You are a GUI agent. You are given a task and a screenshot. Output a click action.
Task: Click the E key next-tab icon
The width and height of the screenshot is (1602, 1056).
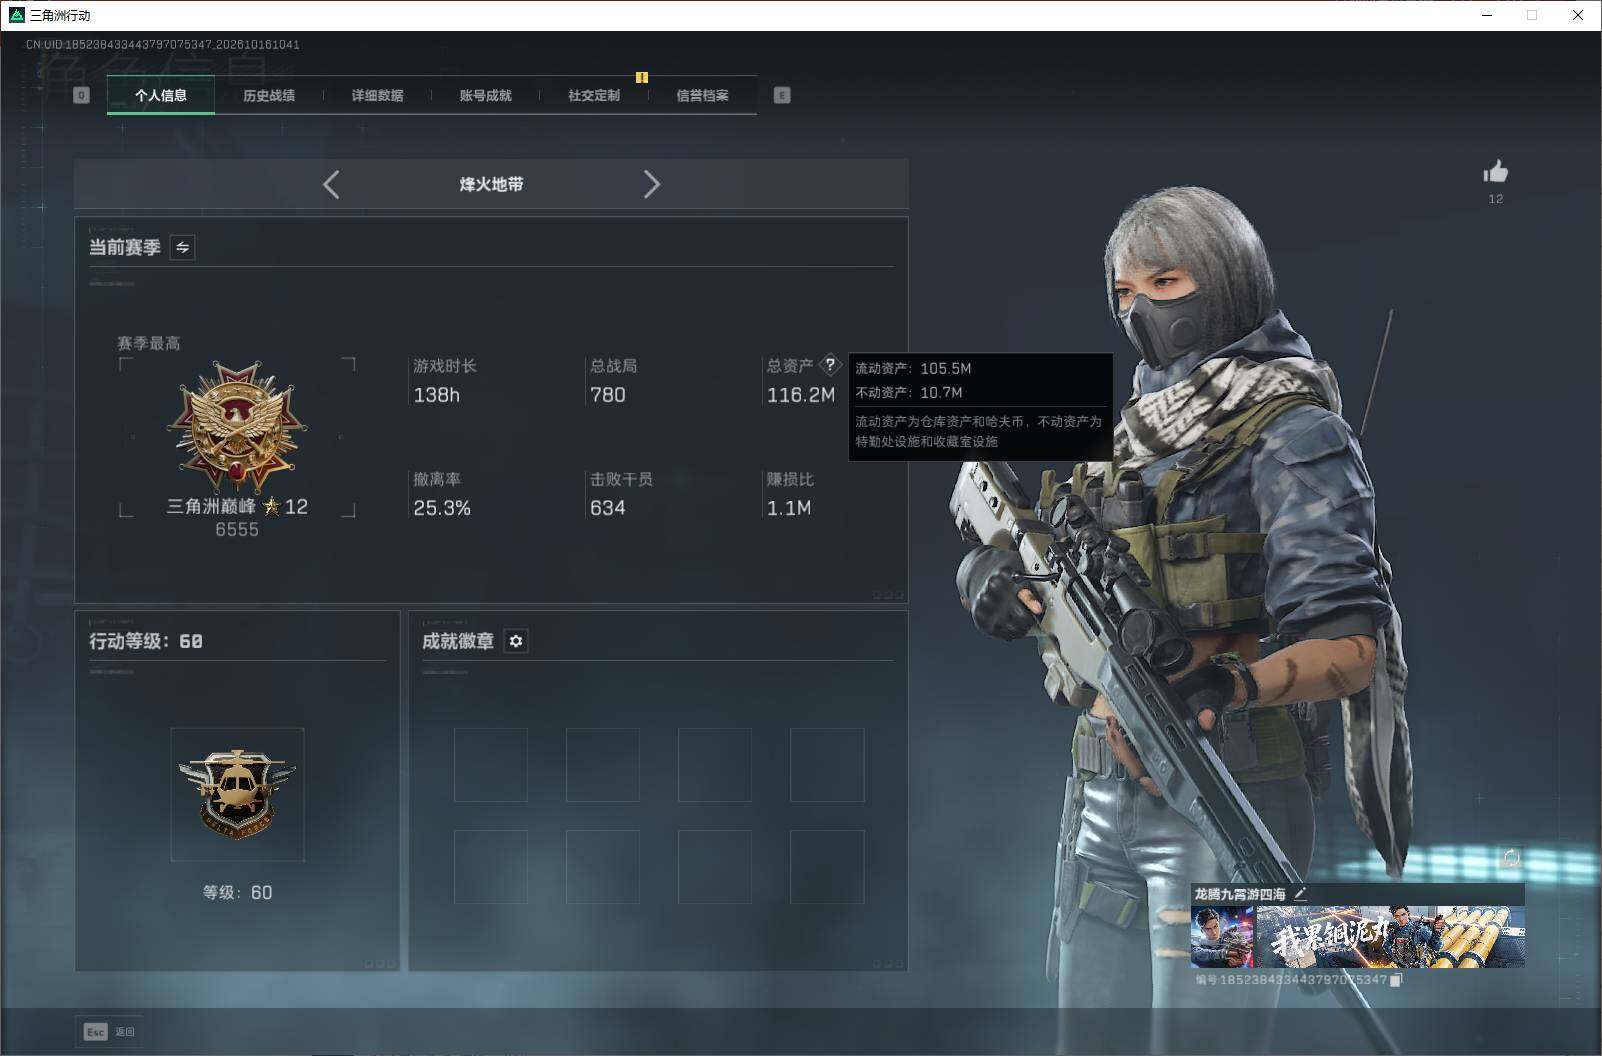(x=782, y=95)
